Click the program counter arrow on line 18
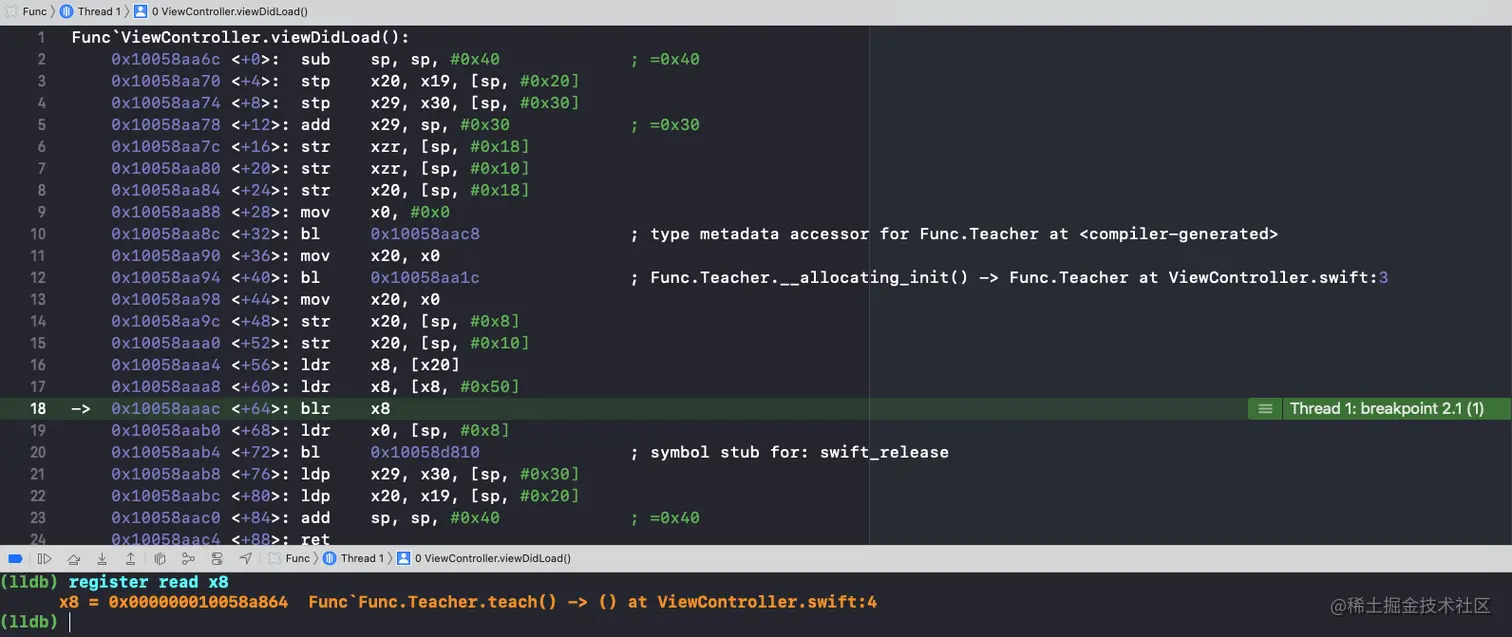Screen dimensions: 1512x637 81,409
